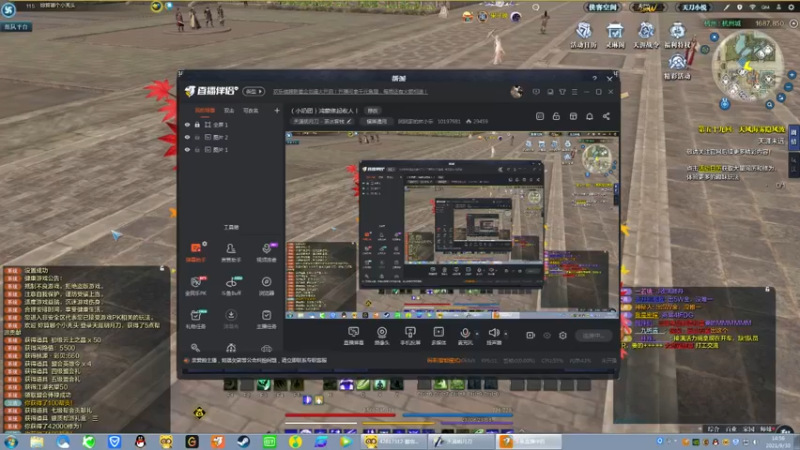Expand the mode pill beside 直播伴侣 logo
The height and width of the screenshot is (450, 800).
point(254,91)
